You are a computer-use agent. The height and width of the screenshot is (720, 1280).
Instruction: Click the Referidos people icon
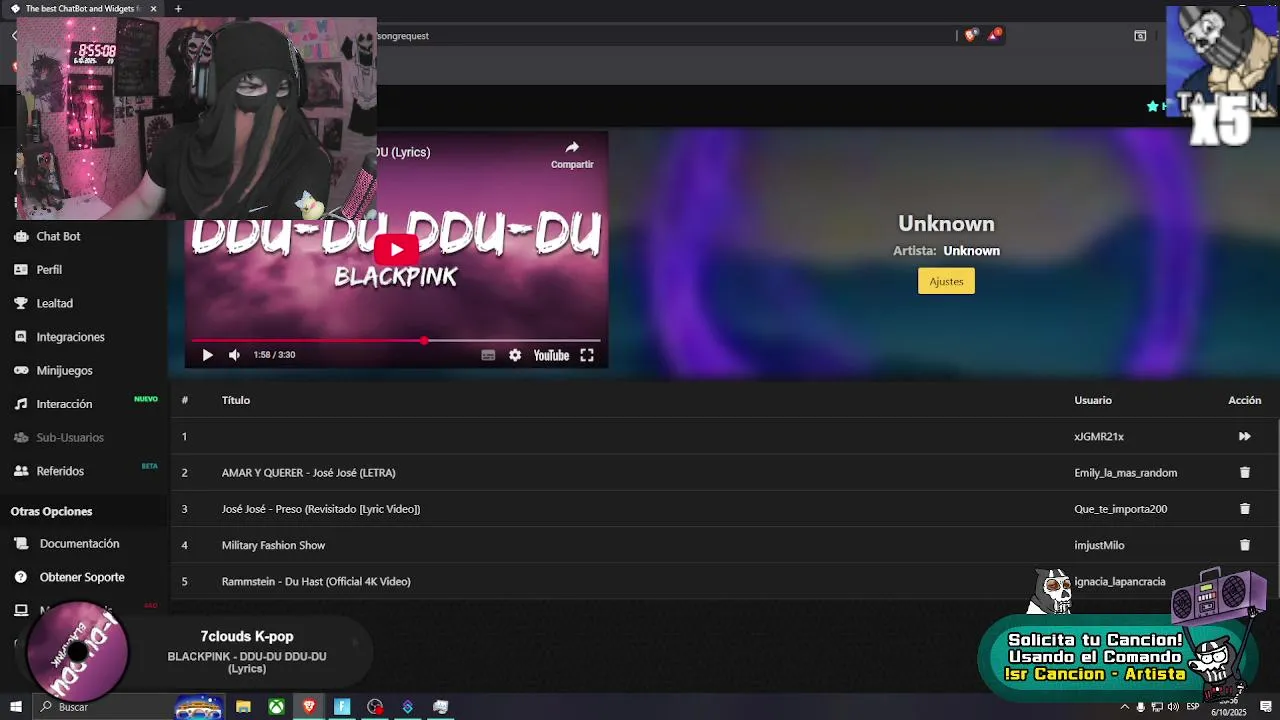20,471
